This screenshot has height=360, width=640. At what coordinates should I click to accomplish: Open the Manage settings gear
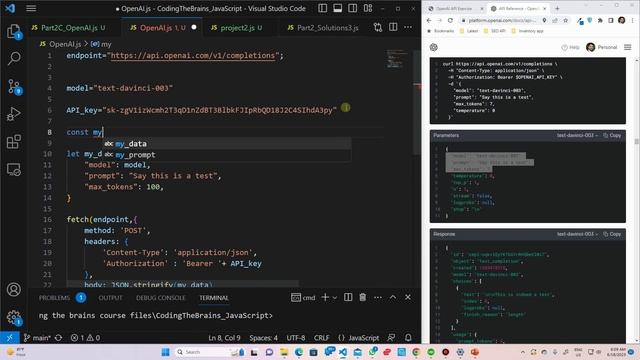click(14, 317)
